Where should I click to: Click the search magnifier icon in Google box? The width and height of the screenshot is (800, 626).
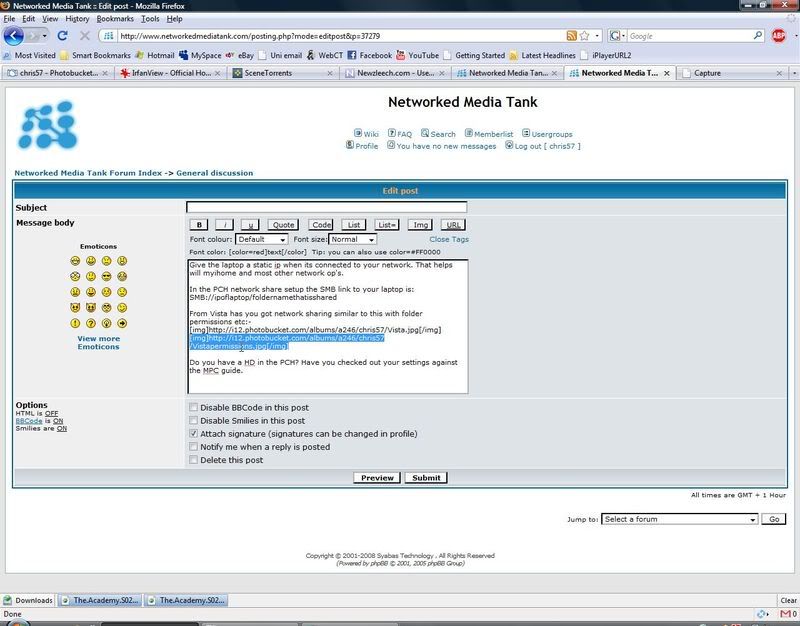pos(758,36)
